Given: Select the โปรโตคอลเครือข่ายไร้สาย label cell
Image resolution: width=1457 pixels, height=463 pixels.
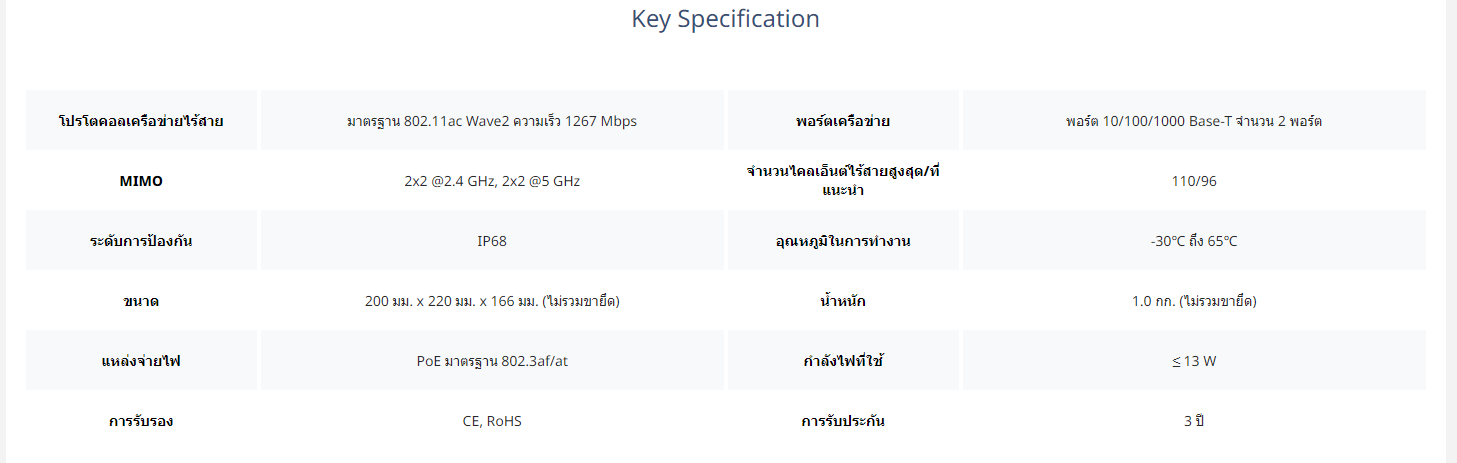Looking at the screenshot, I should 141,121.
